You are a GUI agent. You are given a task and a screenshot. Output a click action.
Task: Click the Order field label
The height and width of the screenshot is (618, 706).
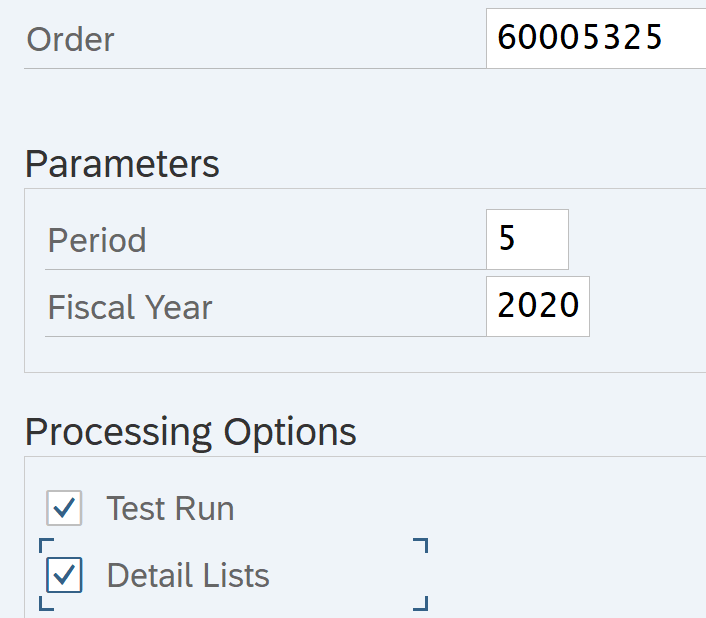click(x=70, y=39)
